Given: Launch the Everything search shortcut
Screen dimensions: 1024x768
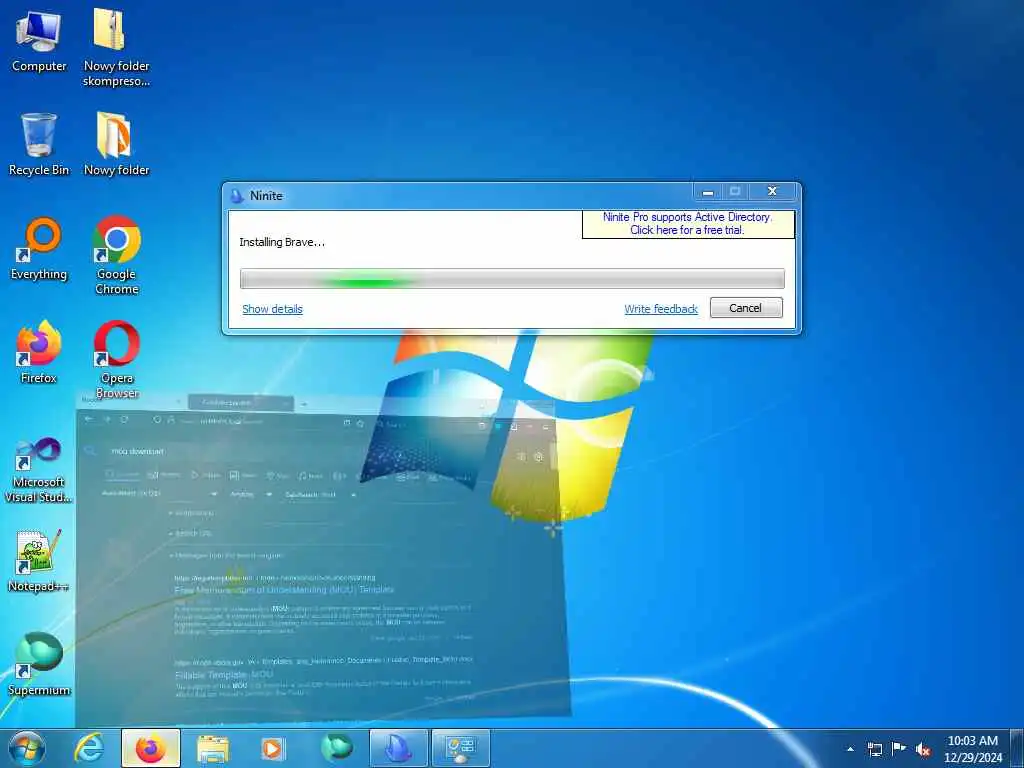Looking at the screenshot, I should pyautogui.click(x=39, y=249).
